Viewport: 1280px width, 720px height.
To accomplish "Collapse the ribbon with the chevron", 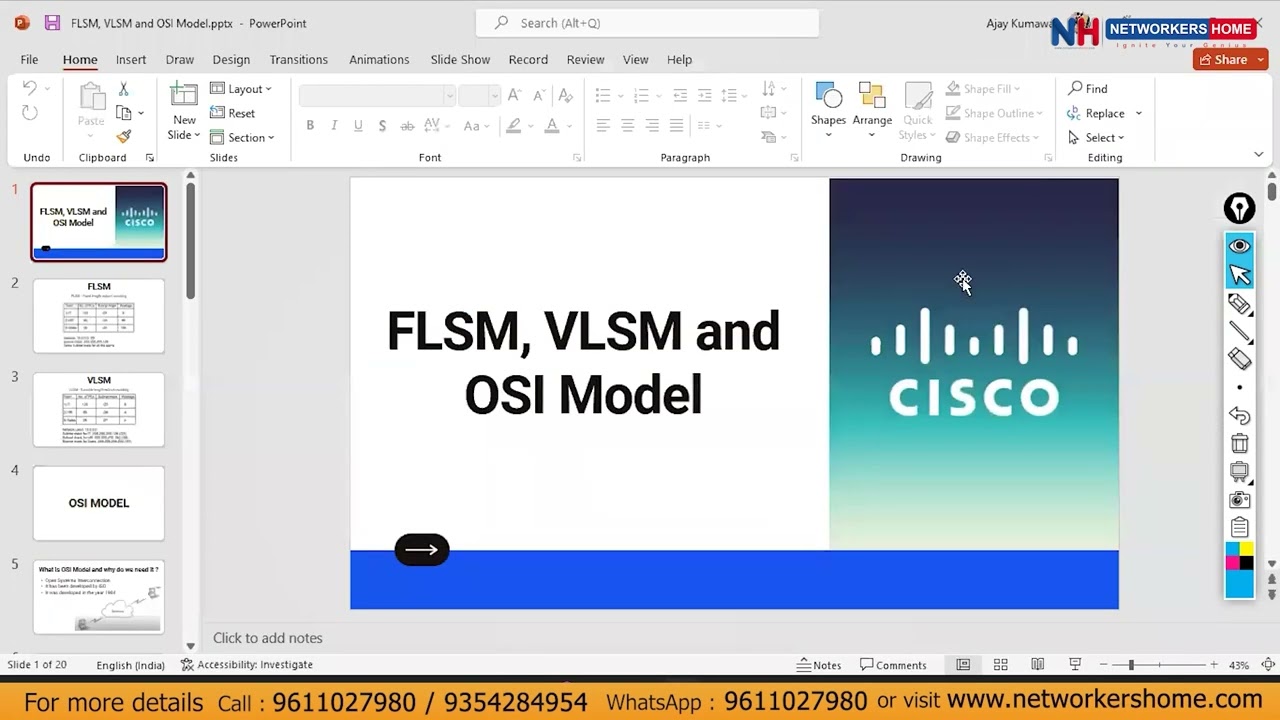I will pos(1259,155).
